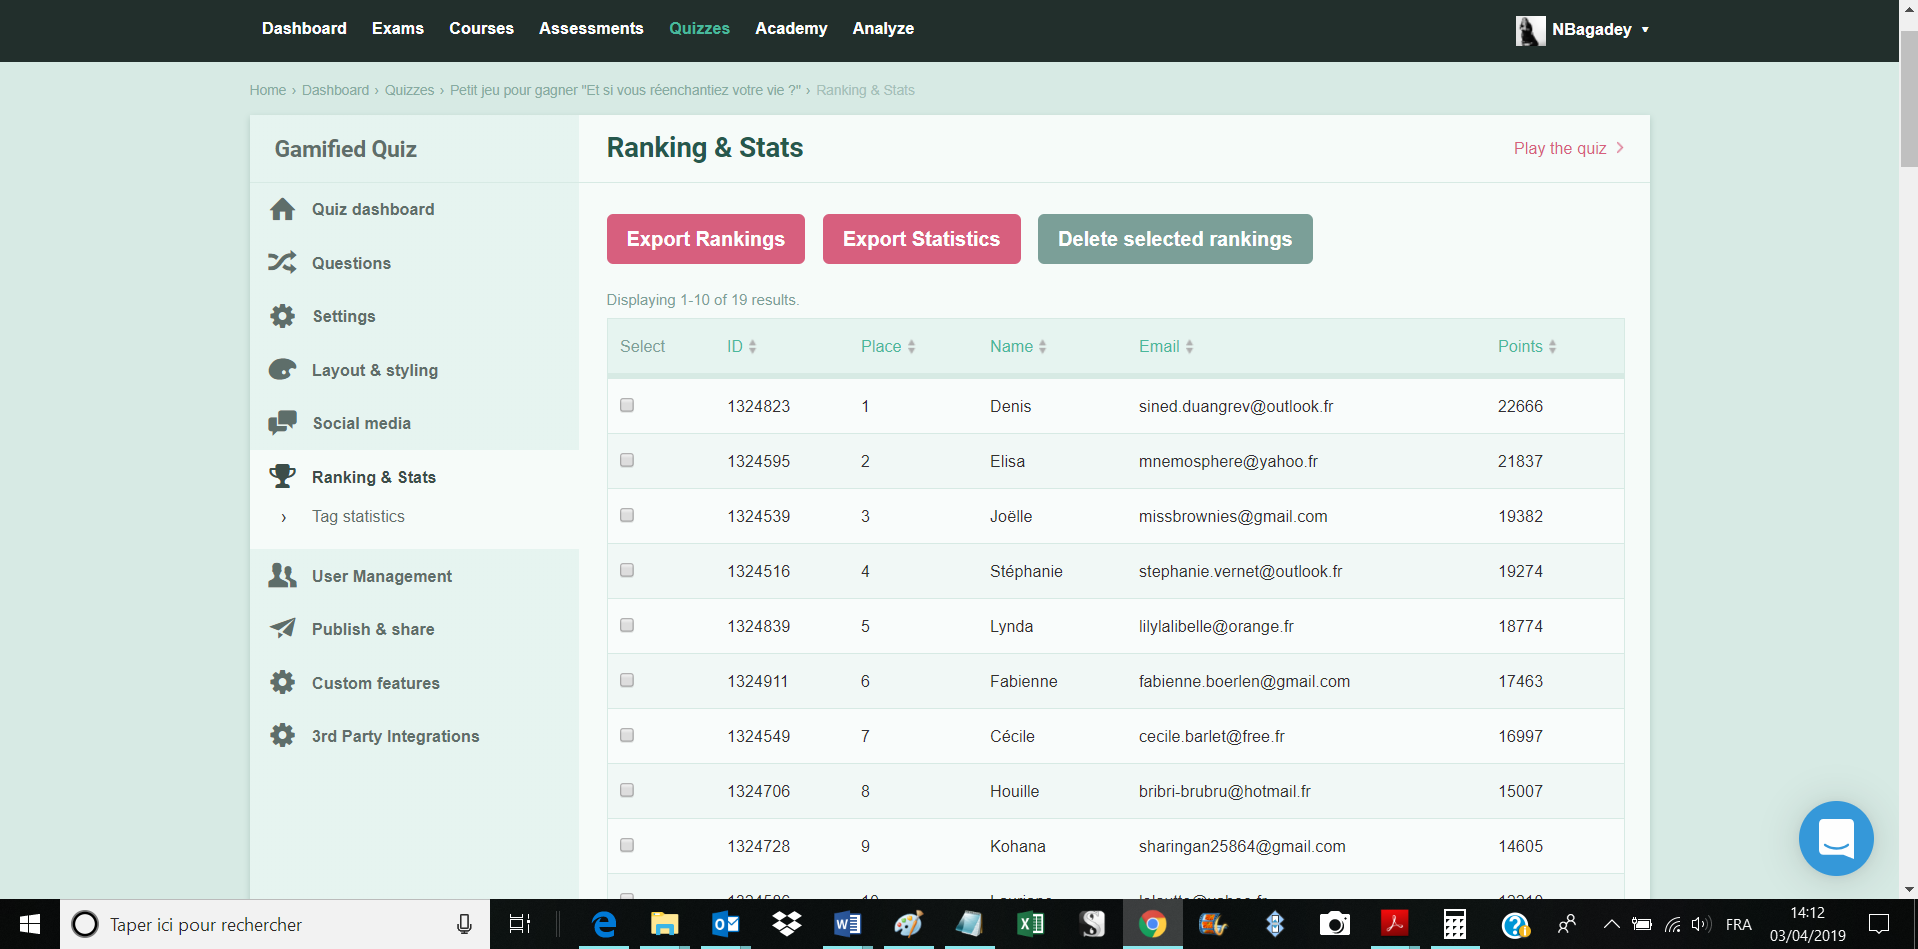The image size is (1918, 949).
Task: Click the page vertical scrollbar thumb
Action: [x=1909, y=98]
